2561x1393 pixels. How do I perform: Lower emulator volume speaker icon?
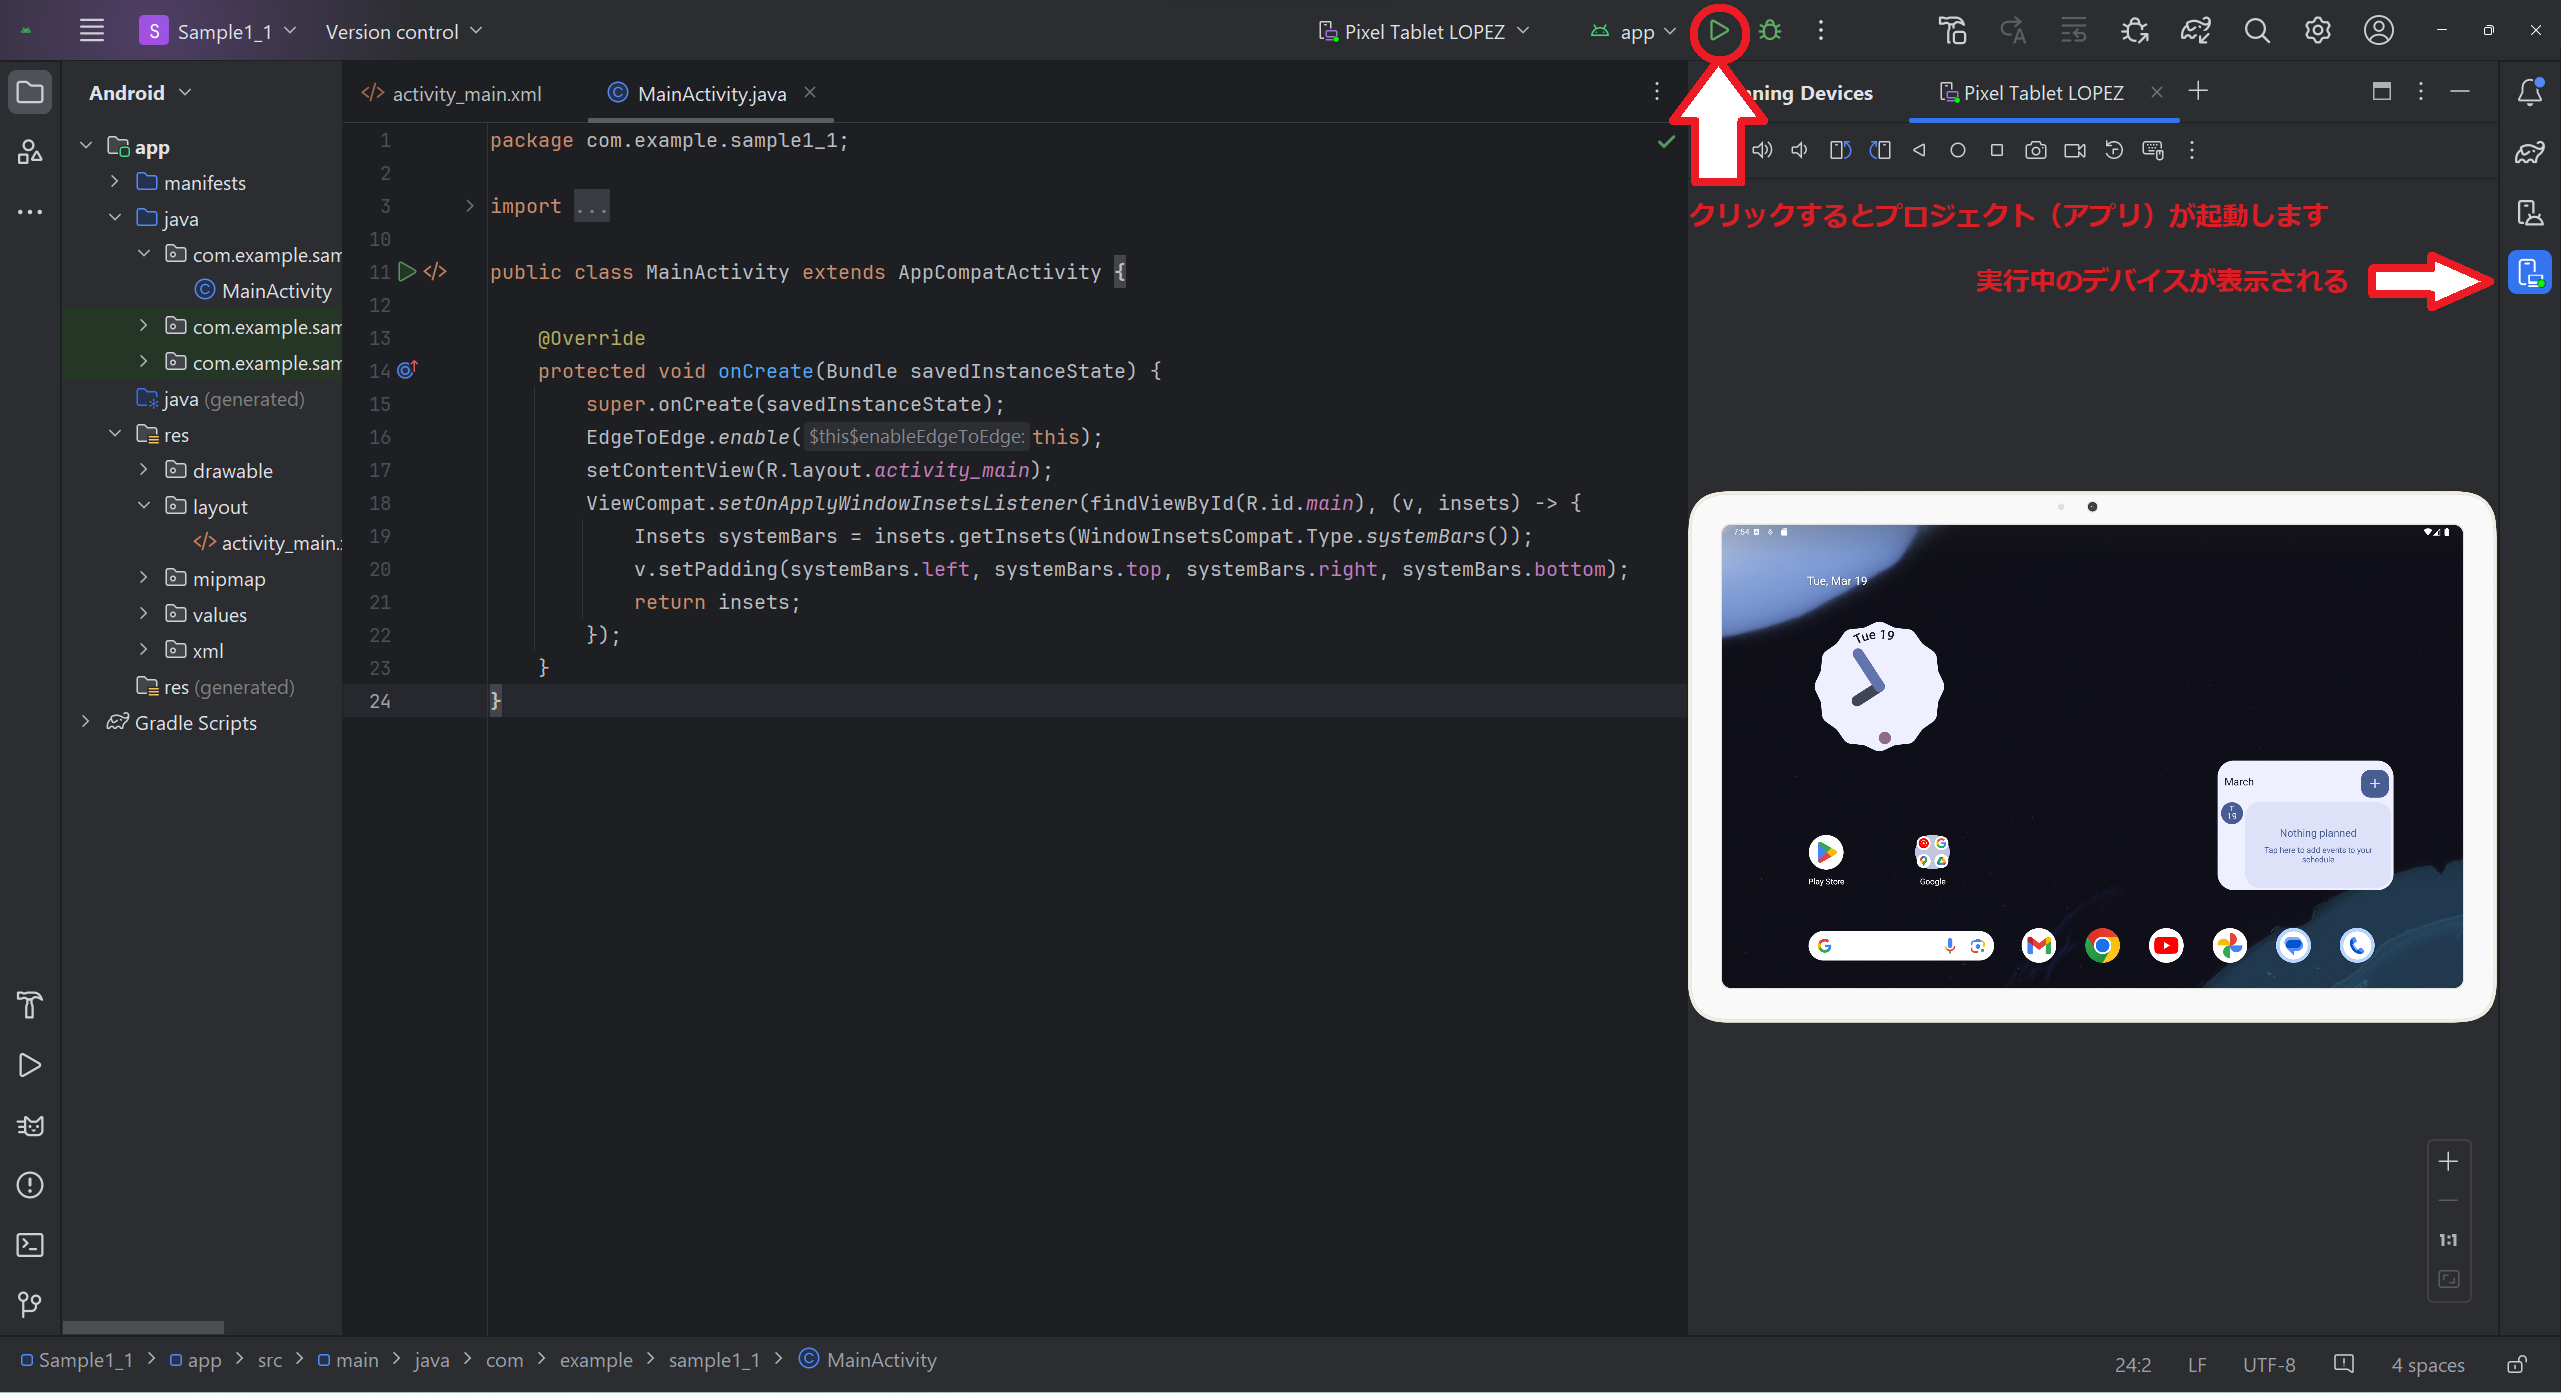[x=1800, y=150]
